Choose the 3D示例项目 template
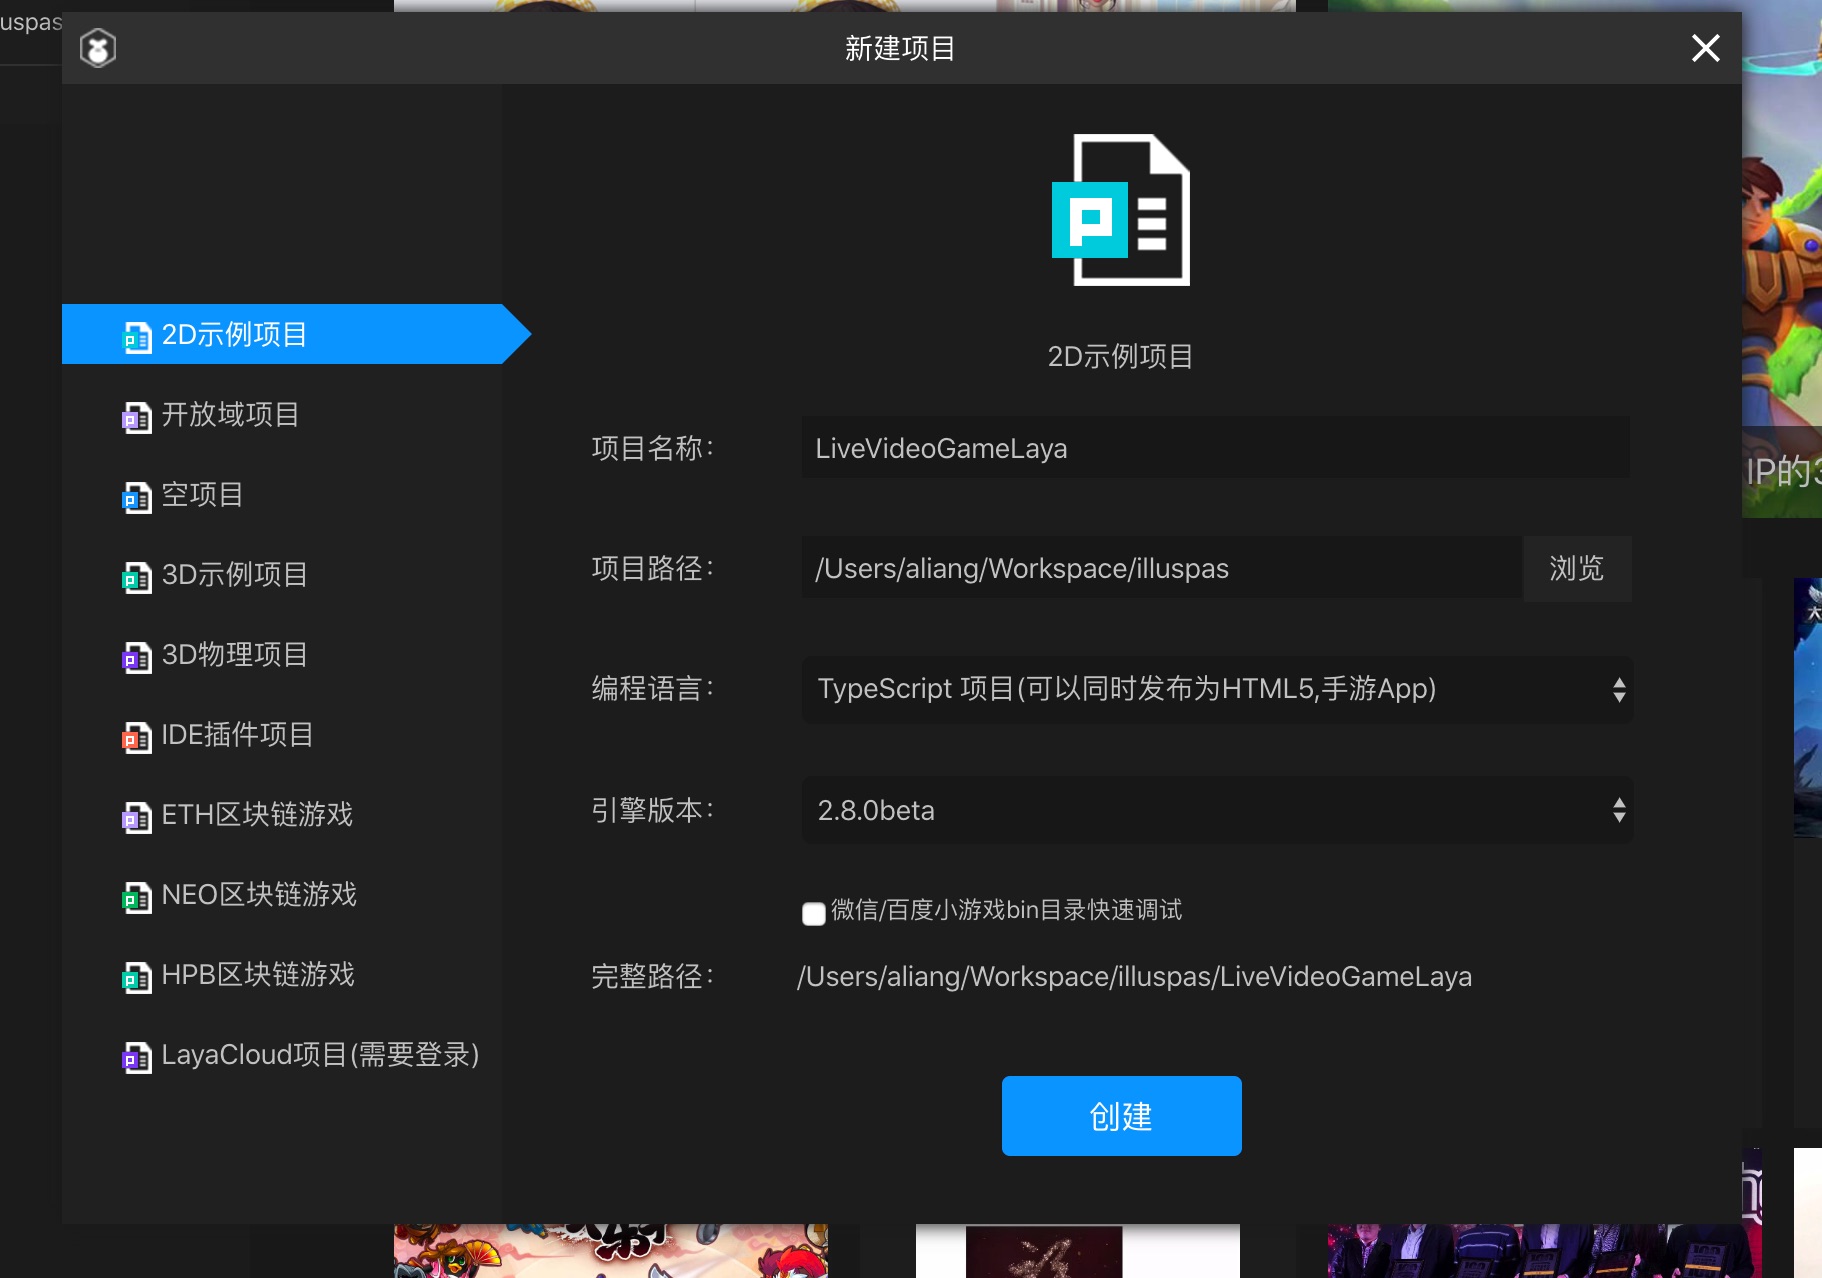Screen dimensions: 1822x1278 282,574
